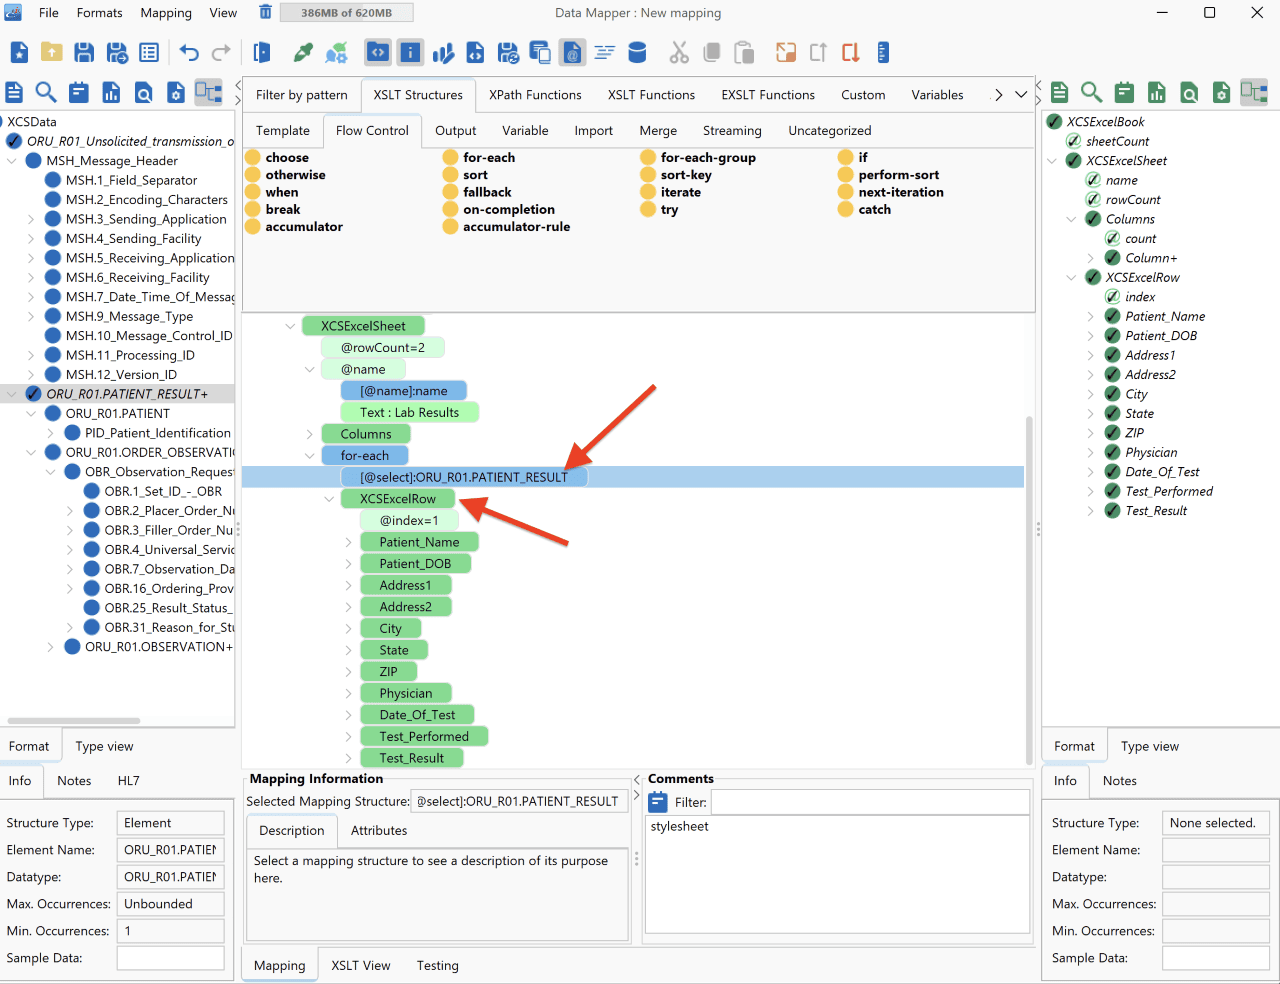This screenshot has width=1280, height=984.
Task: Open the File menu
Action: pos(49,13)
